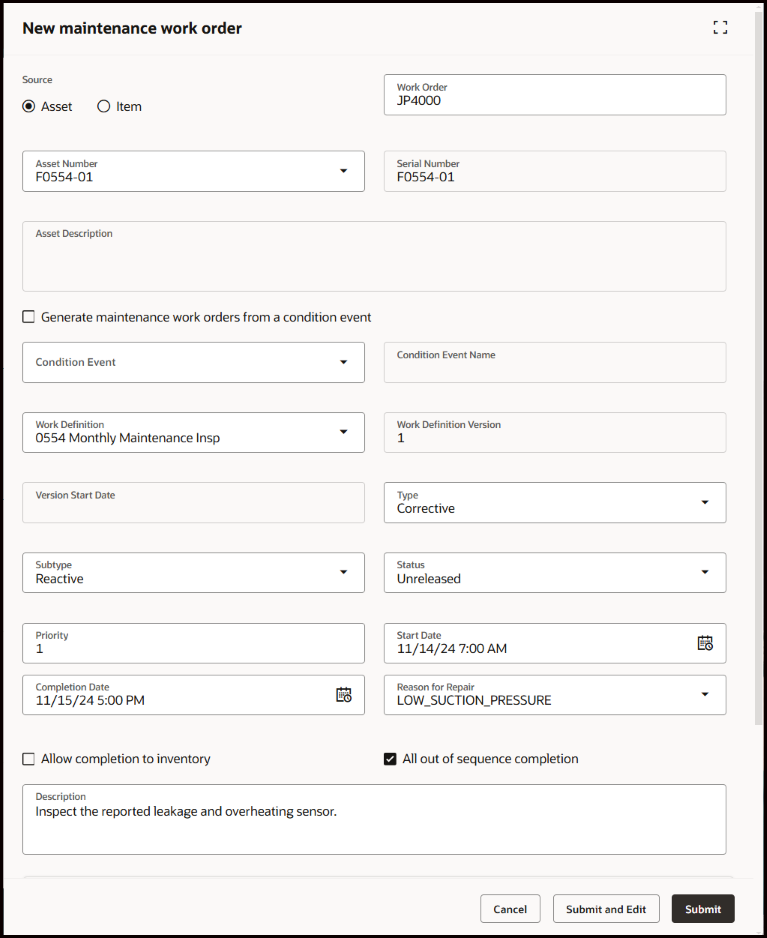Viewport: 767px width, 938px height.
Task: Expand the Condition Event dropdown
Action: [343, 362]
